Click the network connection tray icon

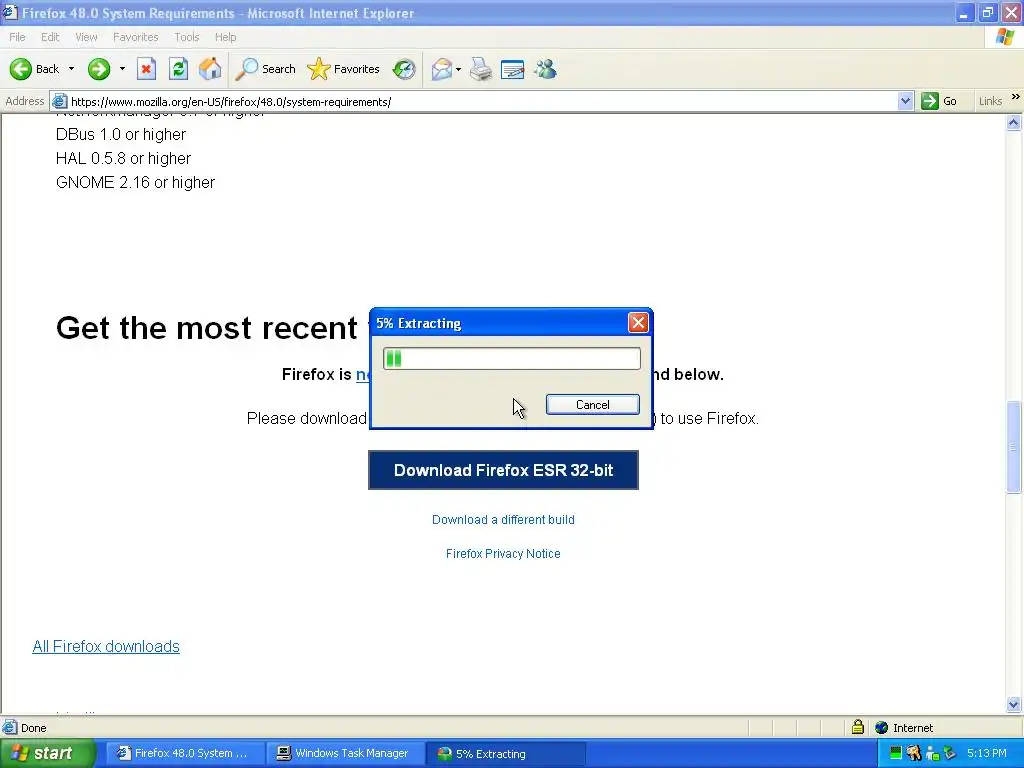coord(932,754)
